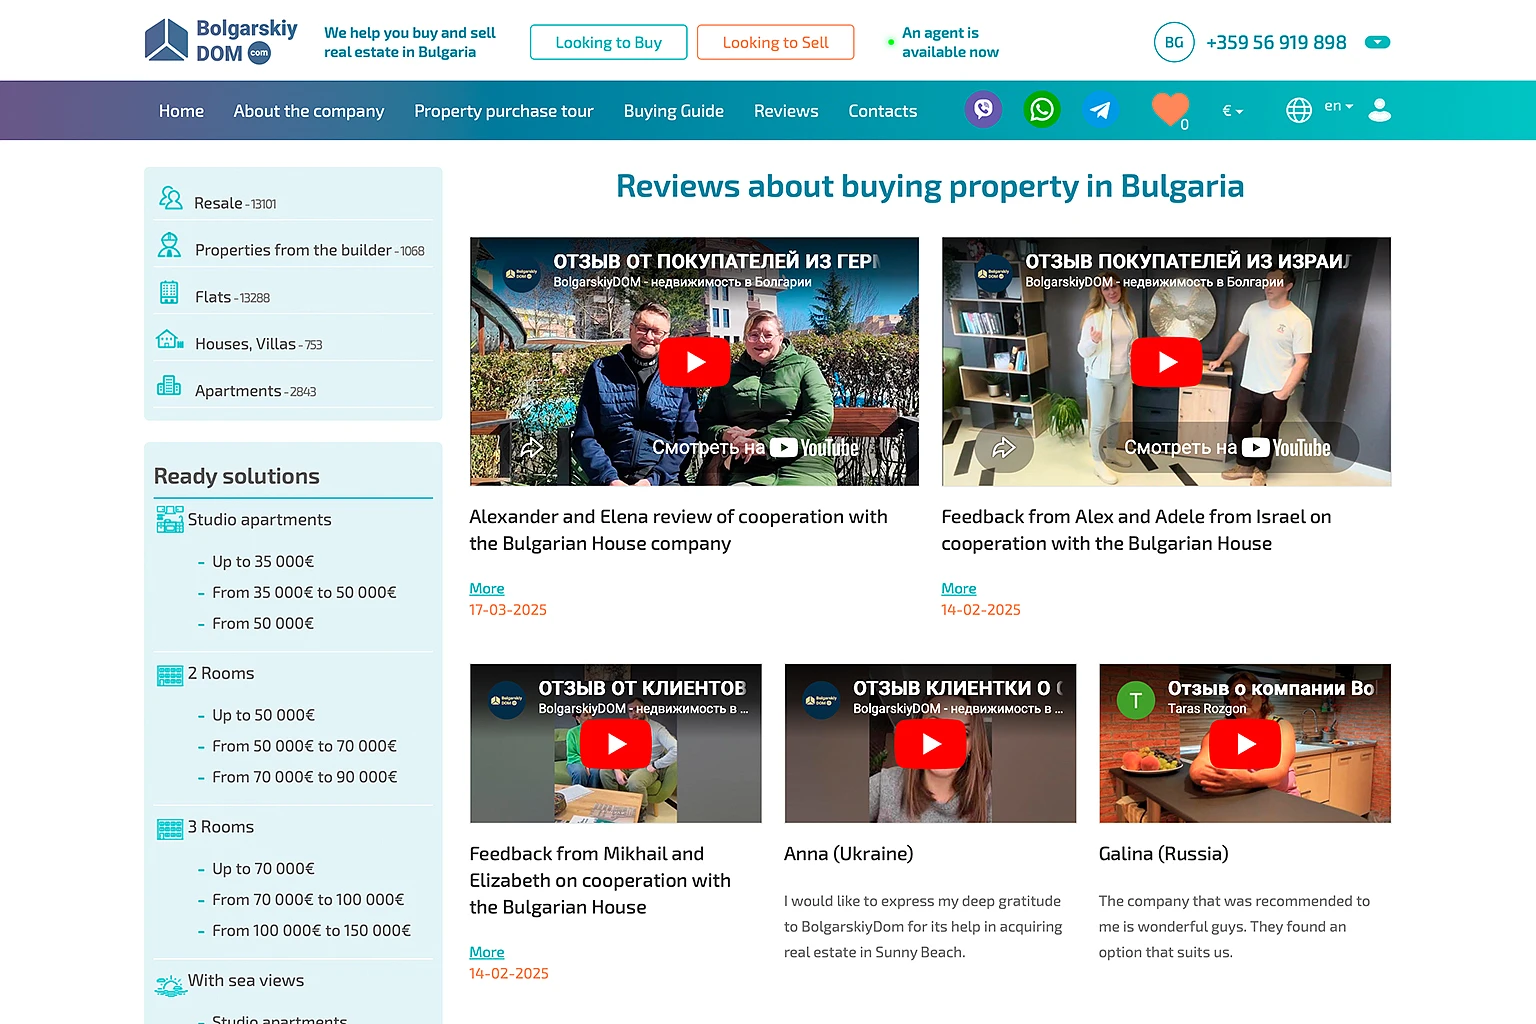1536x1024 pixels.
Task: Open More link under Israel feedback
Action: [x=959, y=588]
